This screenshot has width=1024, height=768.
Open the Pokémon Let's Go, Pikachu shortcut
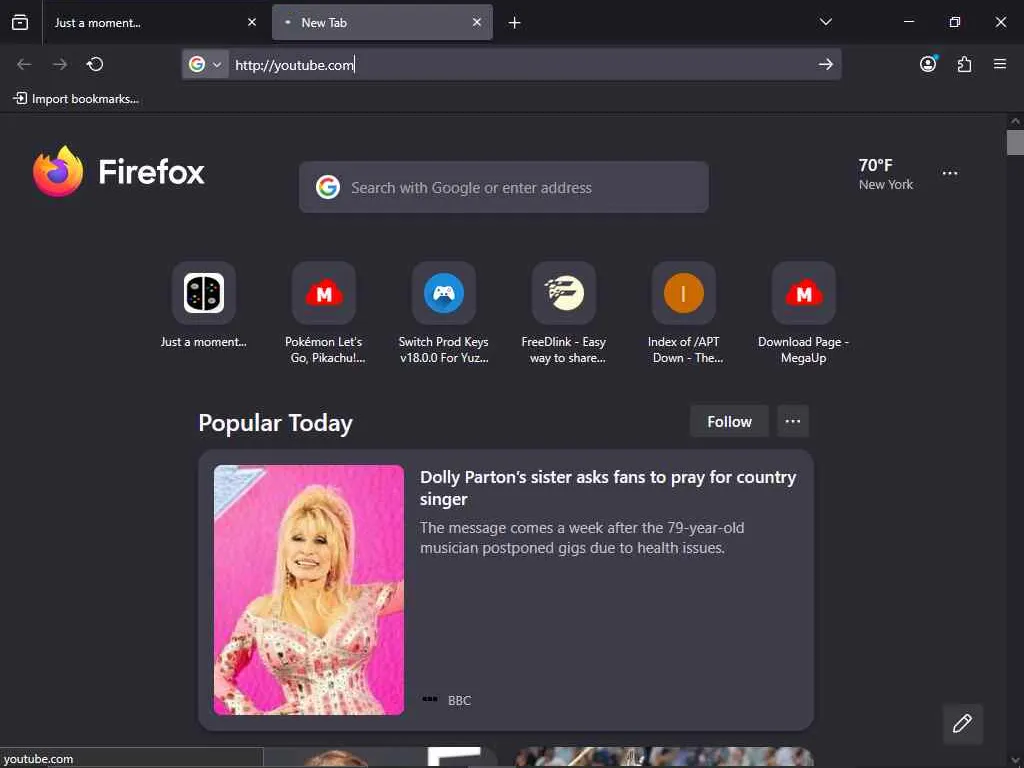324,313
